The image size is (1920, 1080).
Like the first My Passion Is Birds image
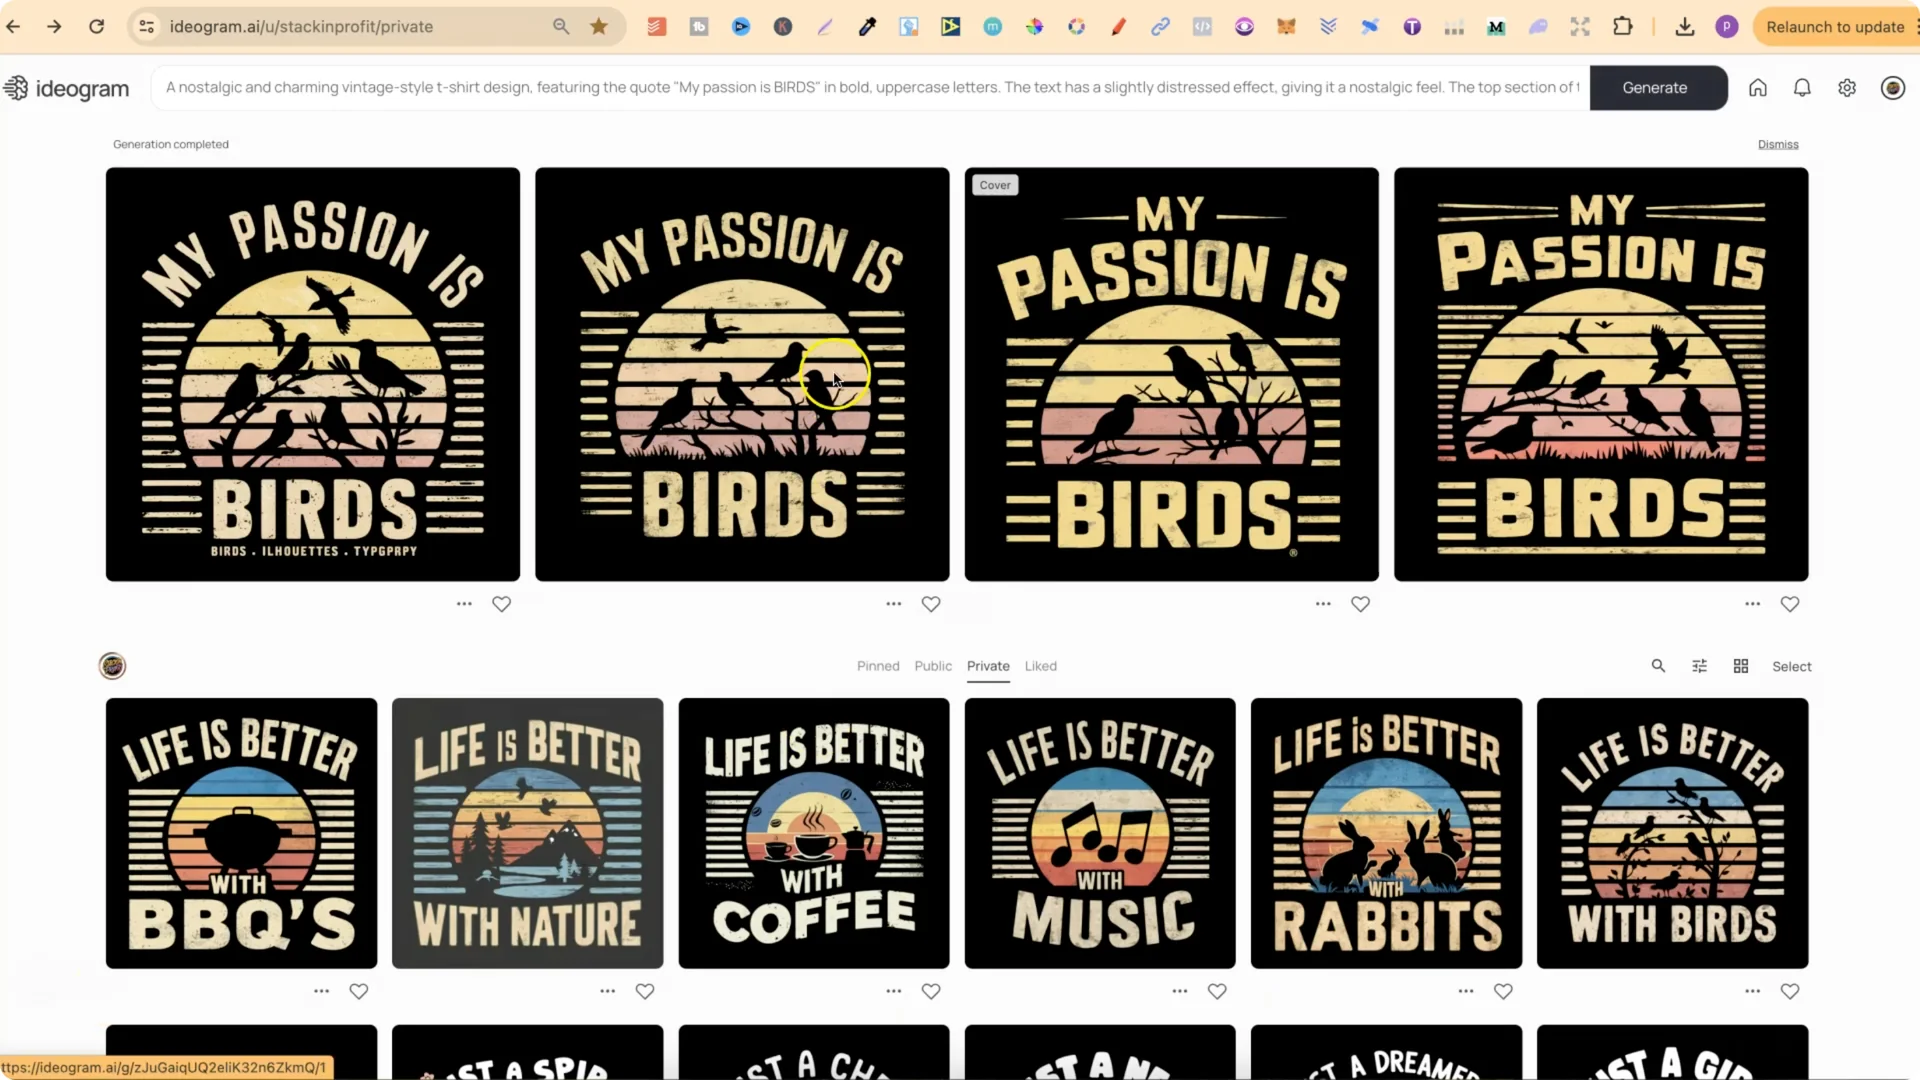coord(502,604)
